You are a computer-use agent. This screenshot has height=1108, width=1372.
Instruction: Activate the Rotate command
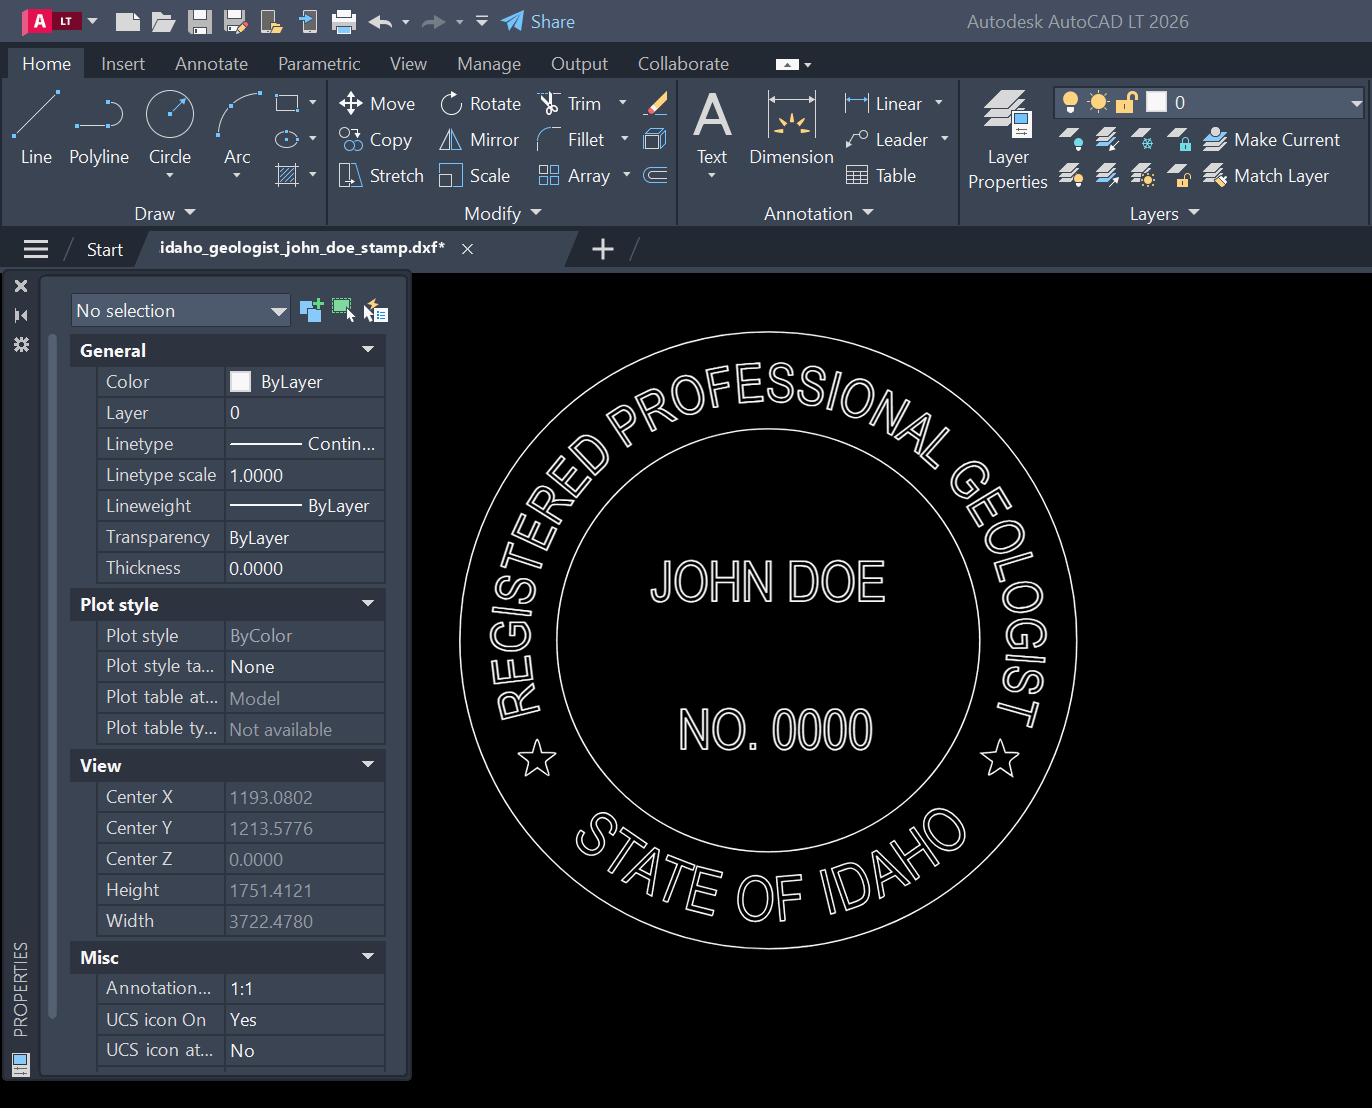480,104
